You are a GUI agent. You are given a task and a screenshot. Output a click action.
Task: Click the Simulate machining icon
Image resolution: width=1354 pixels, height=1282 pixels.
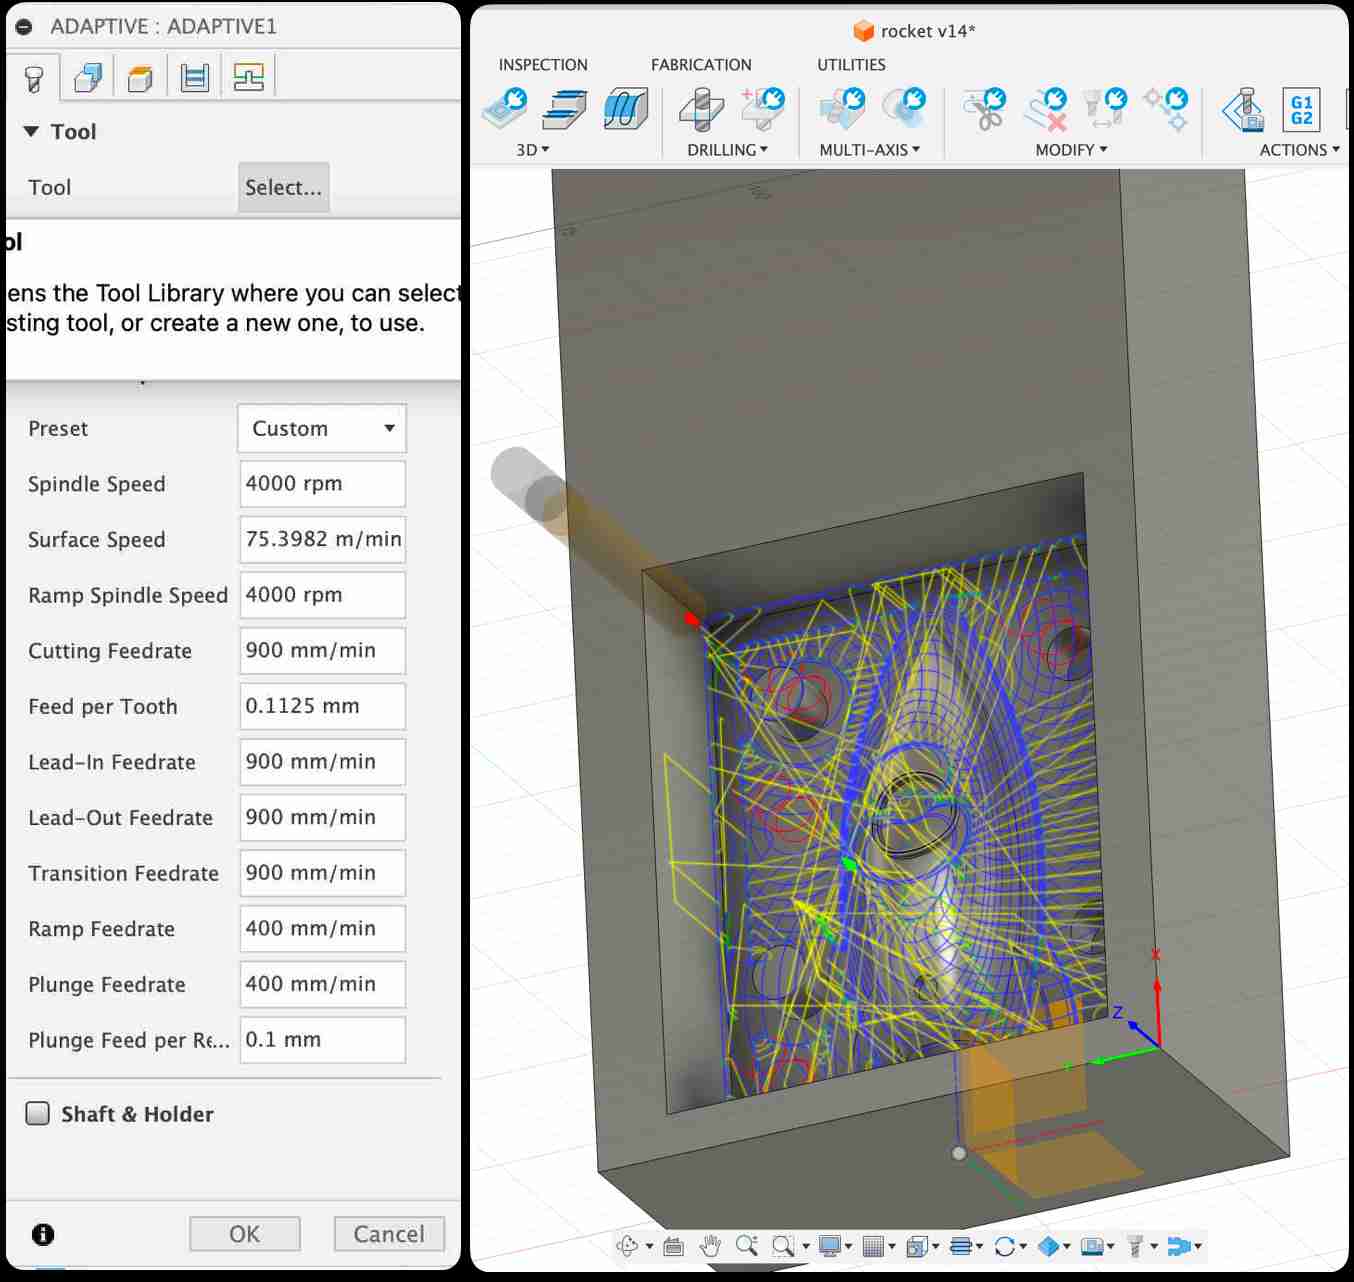click(x=1243, y=109)
